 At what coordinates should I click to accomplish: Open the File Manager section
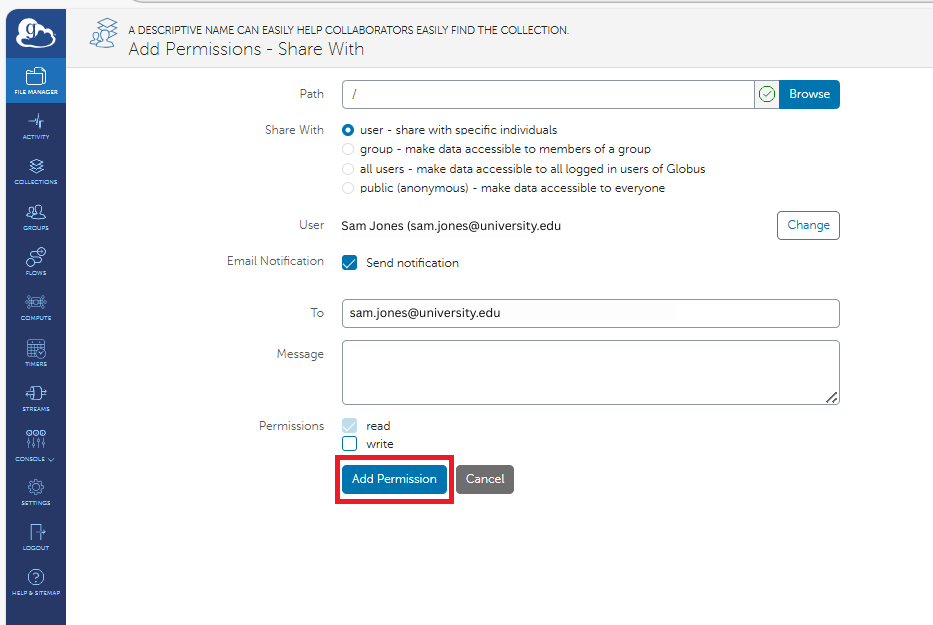pos(35,80)
